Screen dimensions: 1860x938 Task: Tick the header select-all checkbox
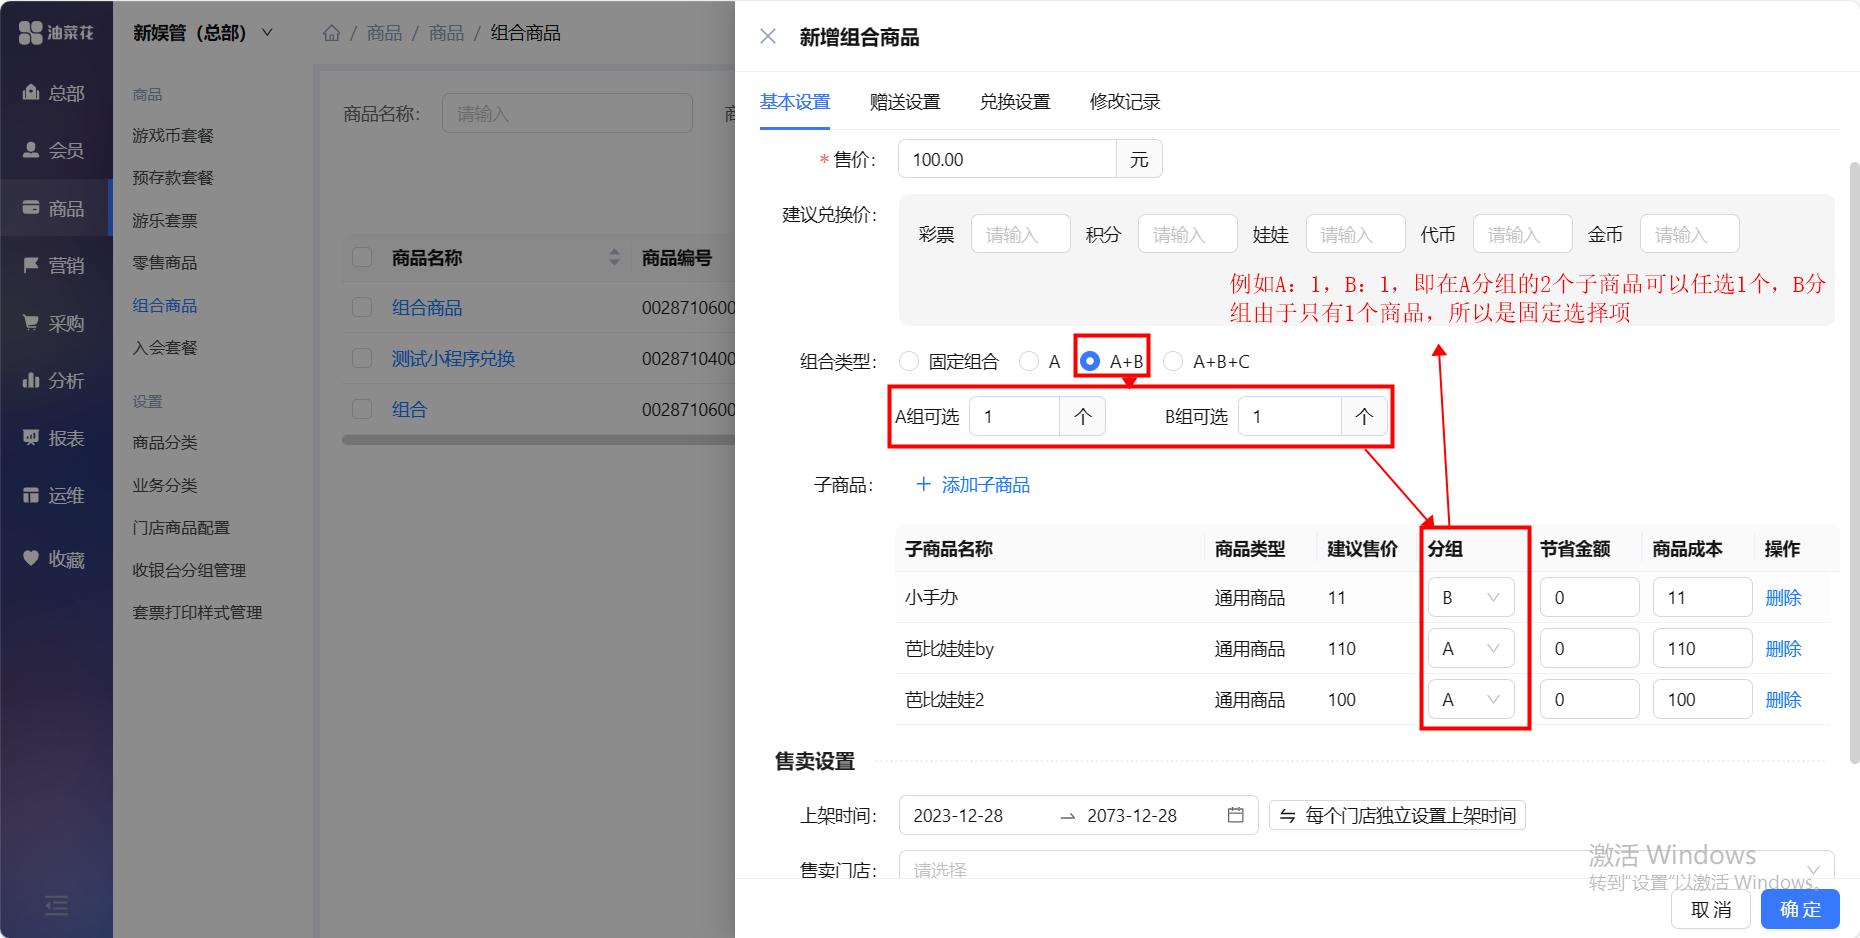[x=362, y=258]
